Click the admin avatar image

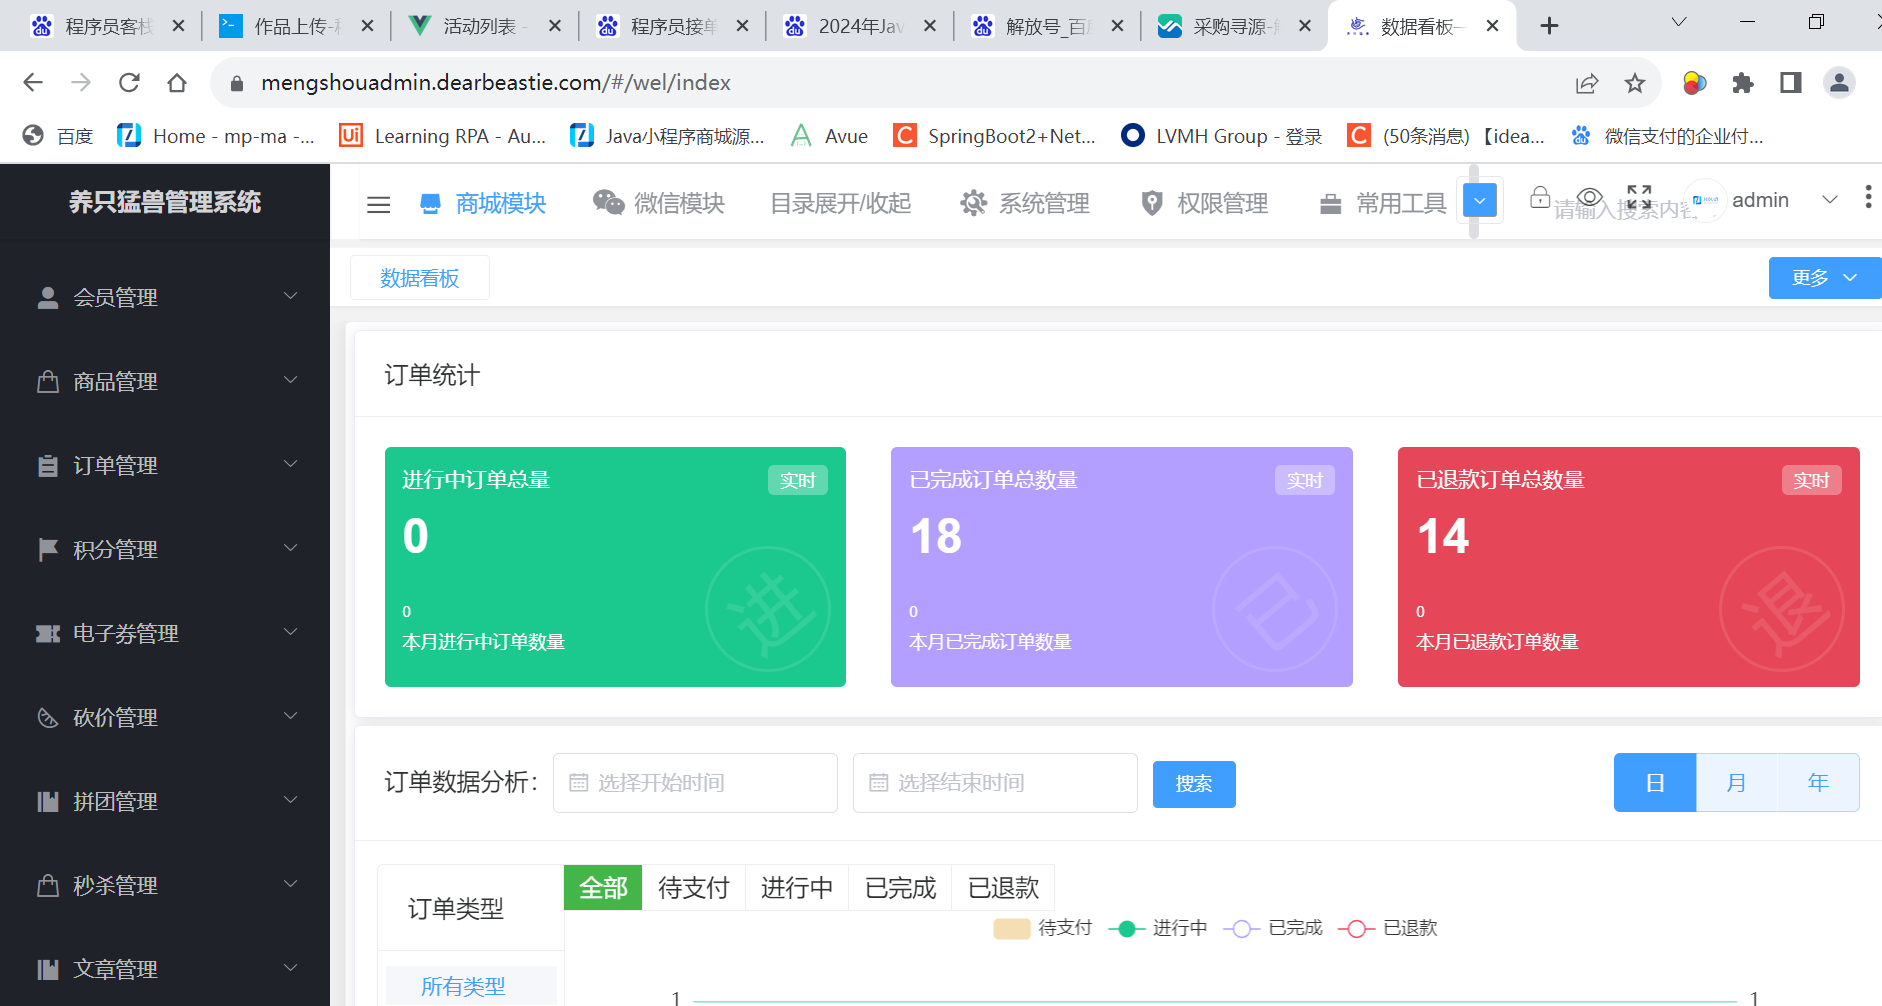(1705, 200)
